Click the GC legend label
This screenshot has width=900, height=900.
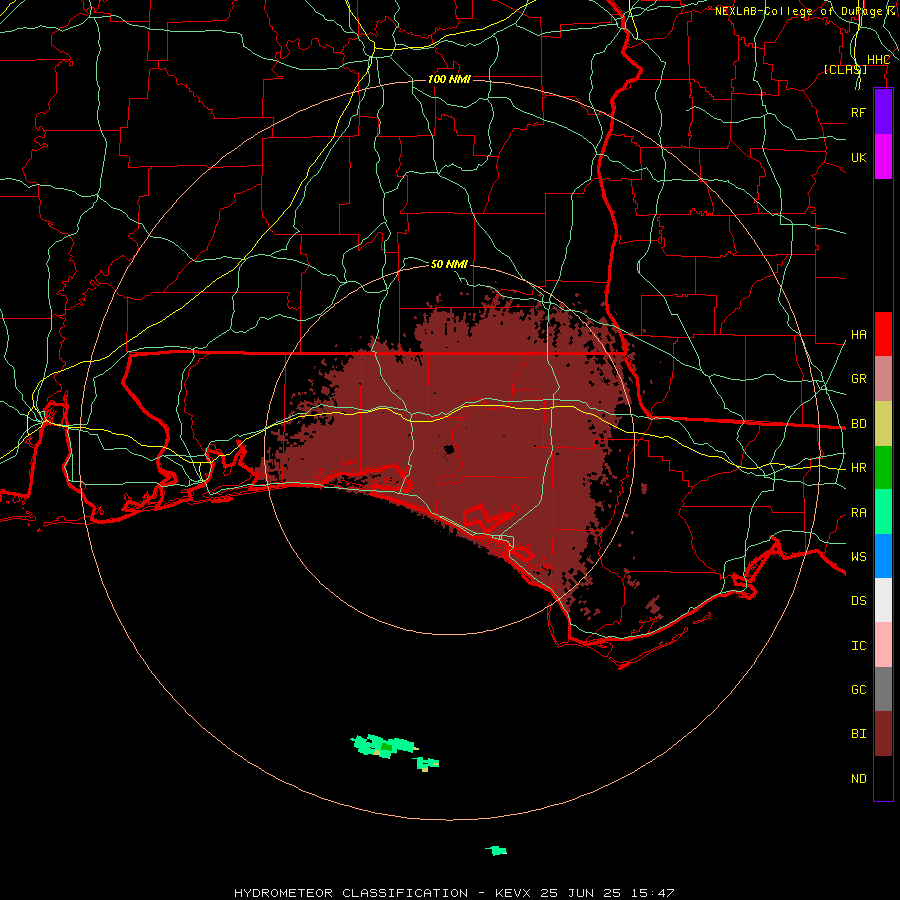point(859,690)
